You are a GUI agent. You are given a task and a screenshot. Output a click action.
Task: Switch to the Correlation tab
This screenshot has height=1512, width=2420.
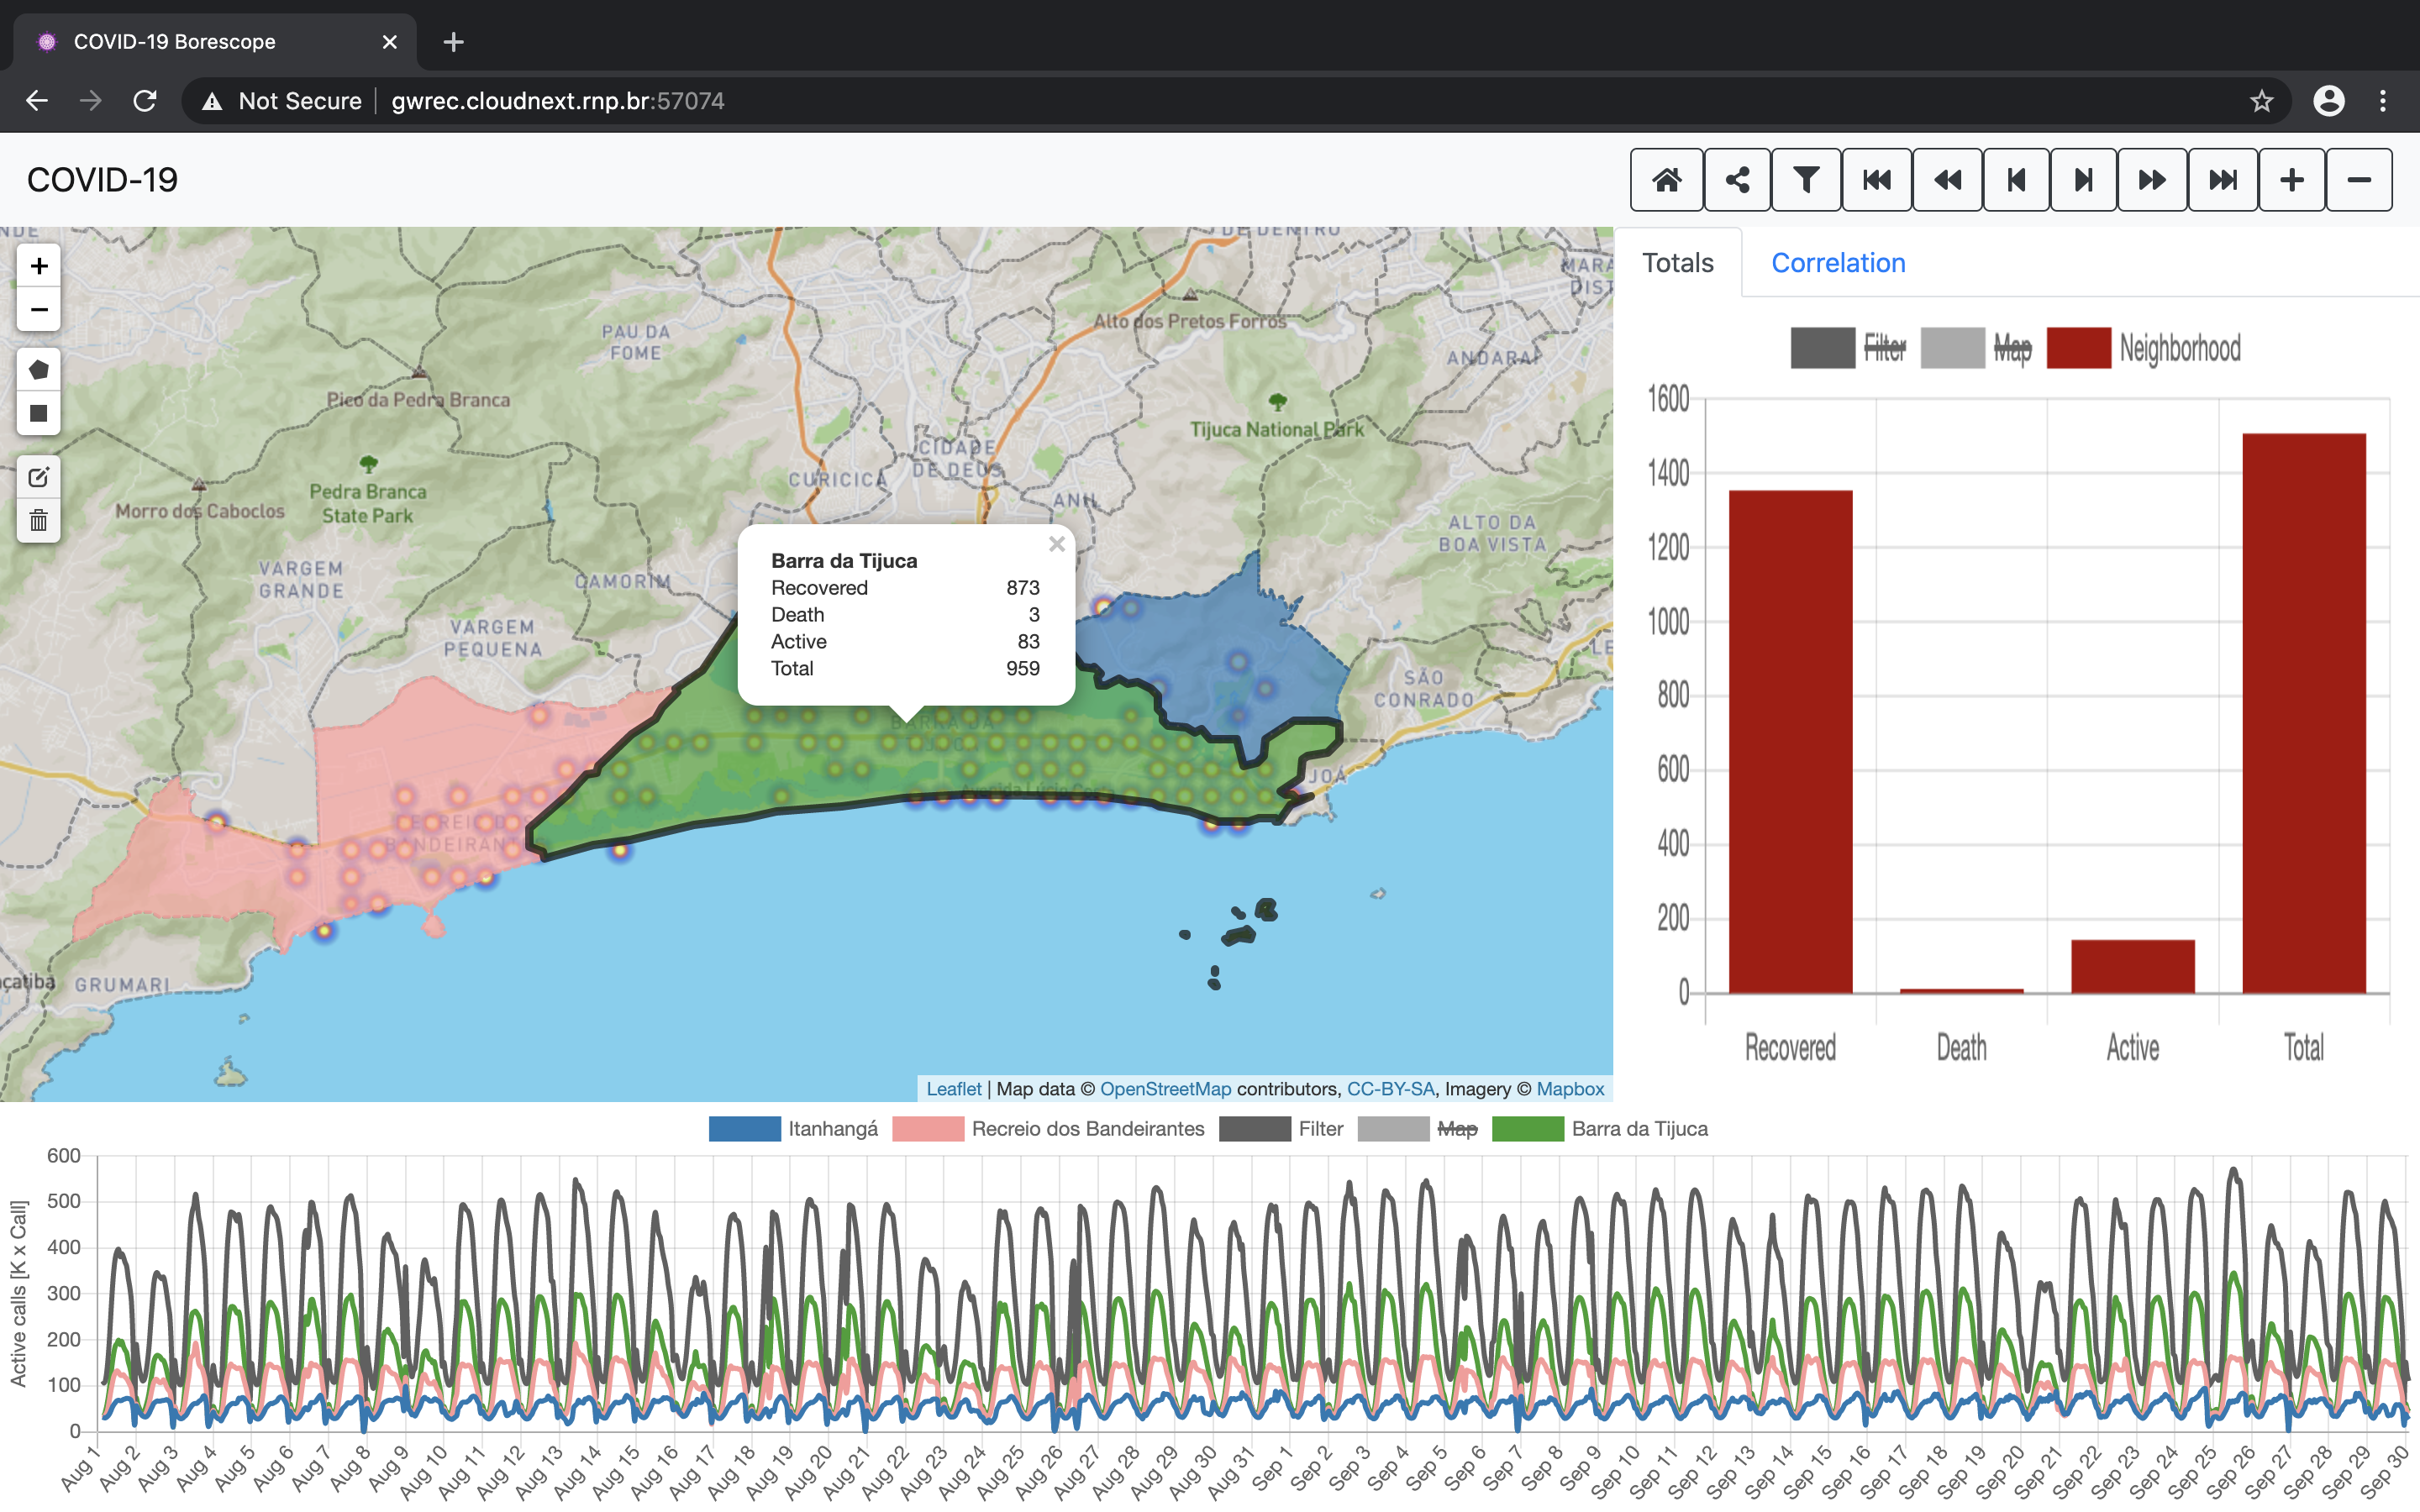[x=1838, y=263]
